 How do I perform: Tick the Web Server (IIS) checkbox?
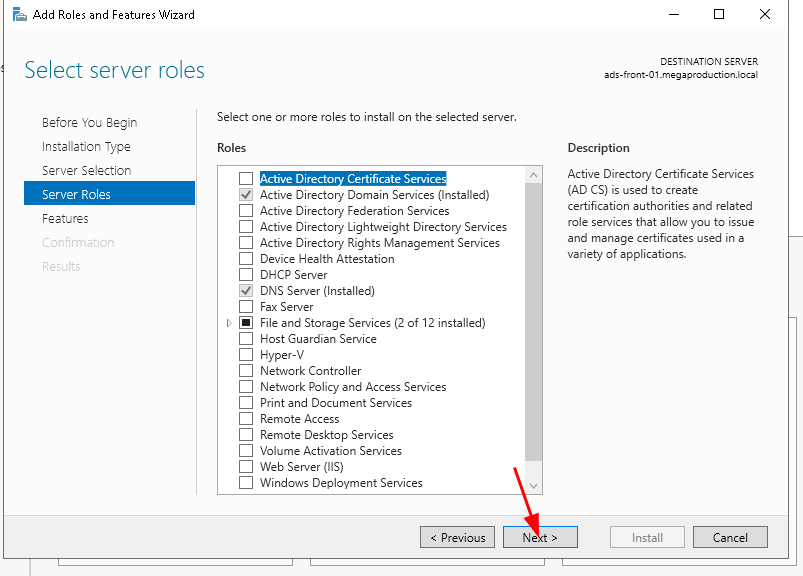(246, 467)
